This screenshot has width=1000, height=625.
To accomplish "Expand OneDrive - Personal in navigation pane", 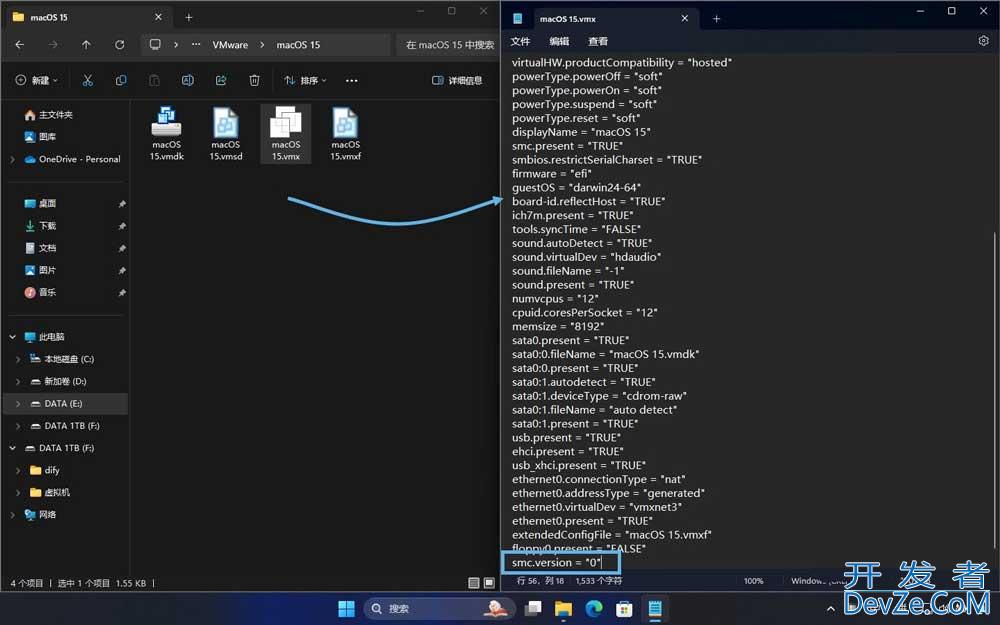I will (x=12, y=159).
